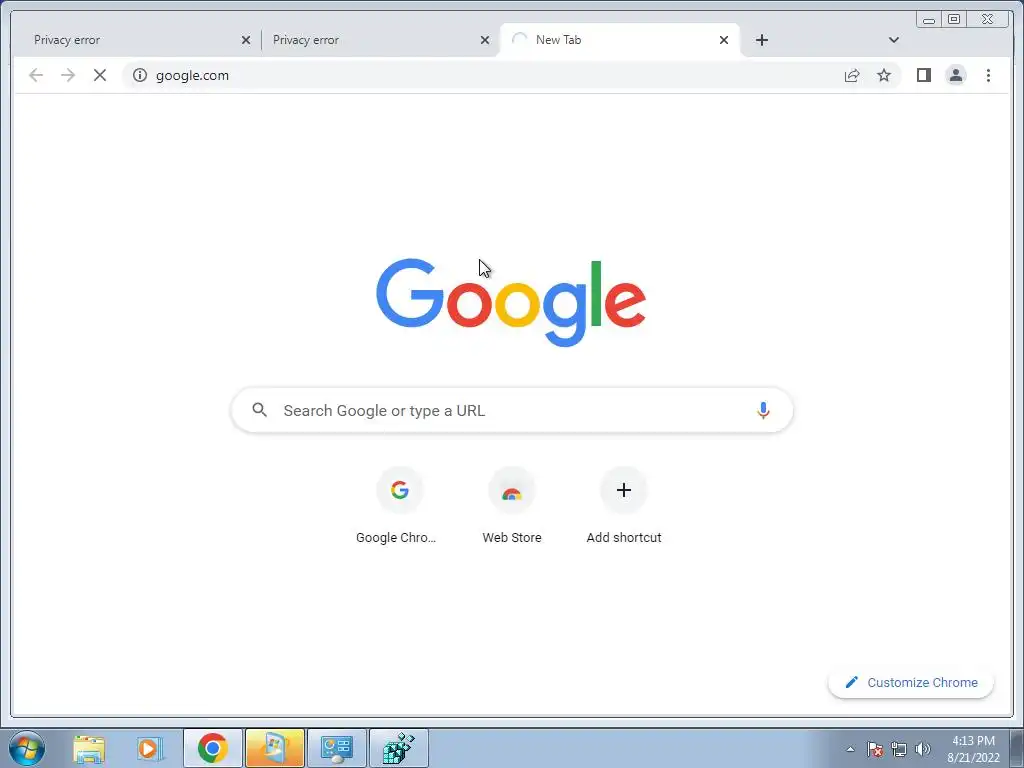Image resolution: width=1024 pixels, height=768 pixels.
Task: Open volume speaker tray icon
Action: tap(923, 749)
